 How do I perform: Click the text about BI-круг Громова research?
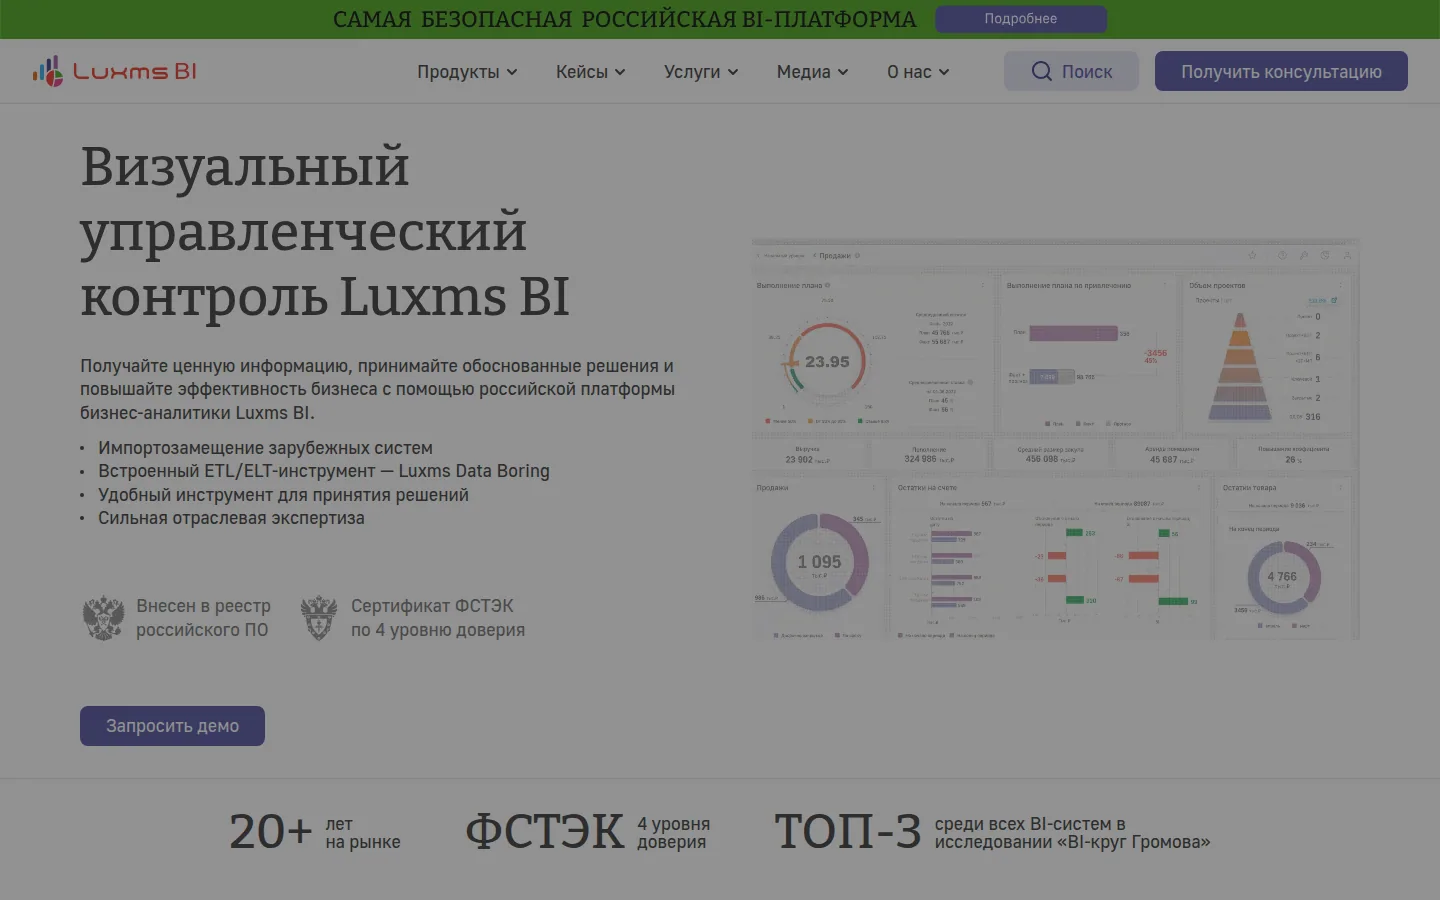coord(1072,833)
